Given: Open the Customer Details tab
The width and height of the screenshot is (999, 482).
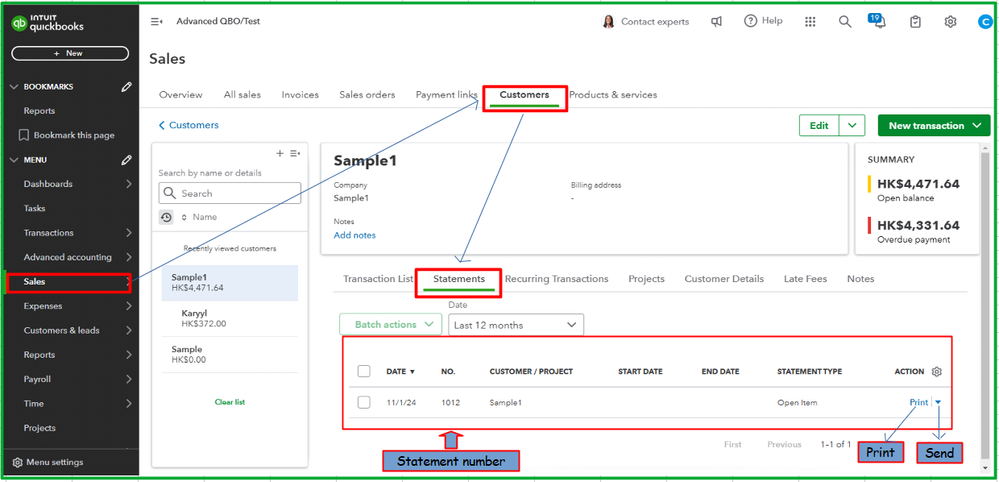Looking at the screenshot, I should 724,279.
